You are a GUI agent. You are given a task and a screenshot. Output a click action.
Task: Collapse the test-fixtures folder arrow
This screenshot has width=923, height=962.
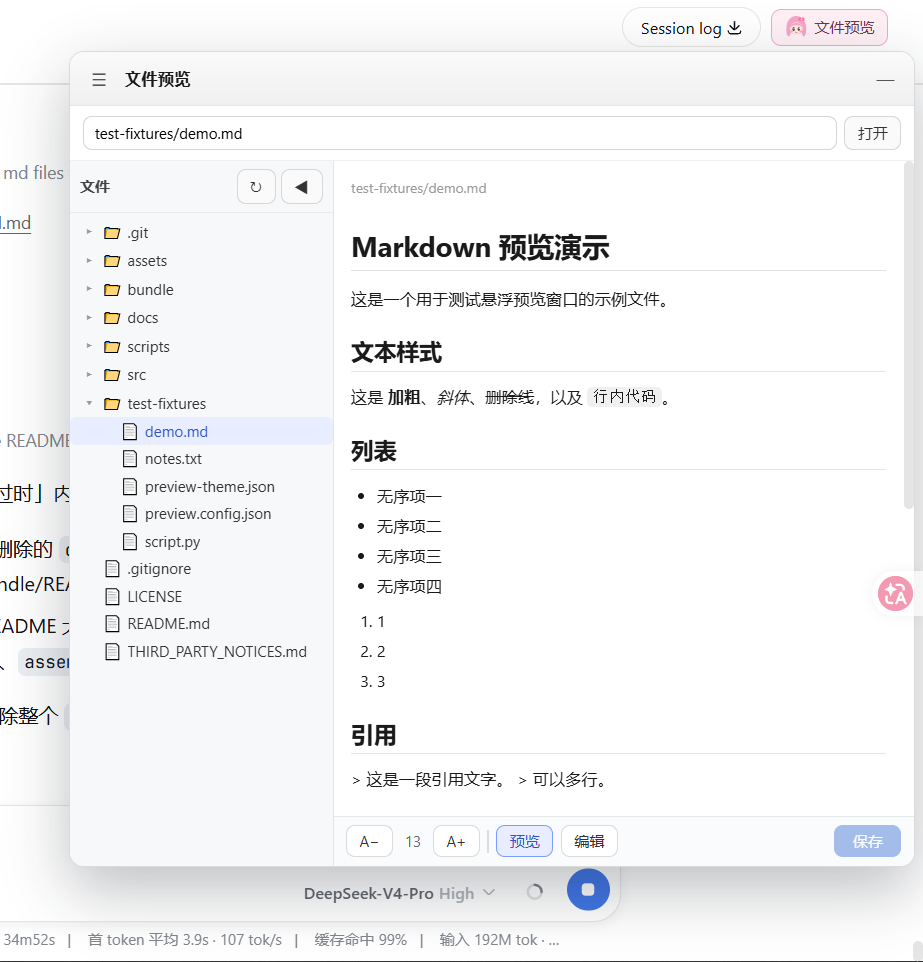89,403
